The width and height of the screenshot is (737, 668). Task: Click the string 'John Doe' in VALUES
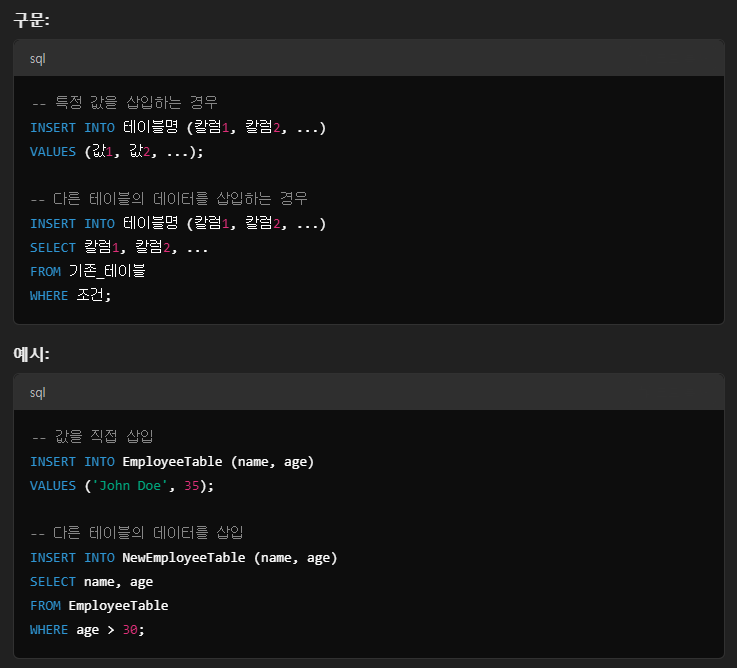pos(130,486)
